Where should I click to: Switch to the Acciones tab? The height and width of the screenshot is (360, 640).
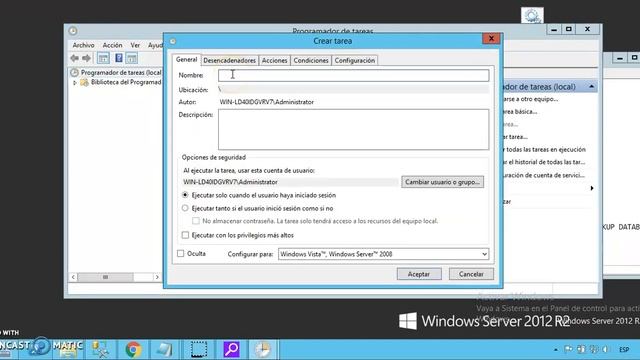274,60
